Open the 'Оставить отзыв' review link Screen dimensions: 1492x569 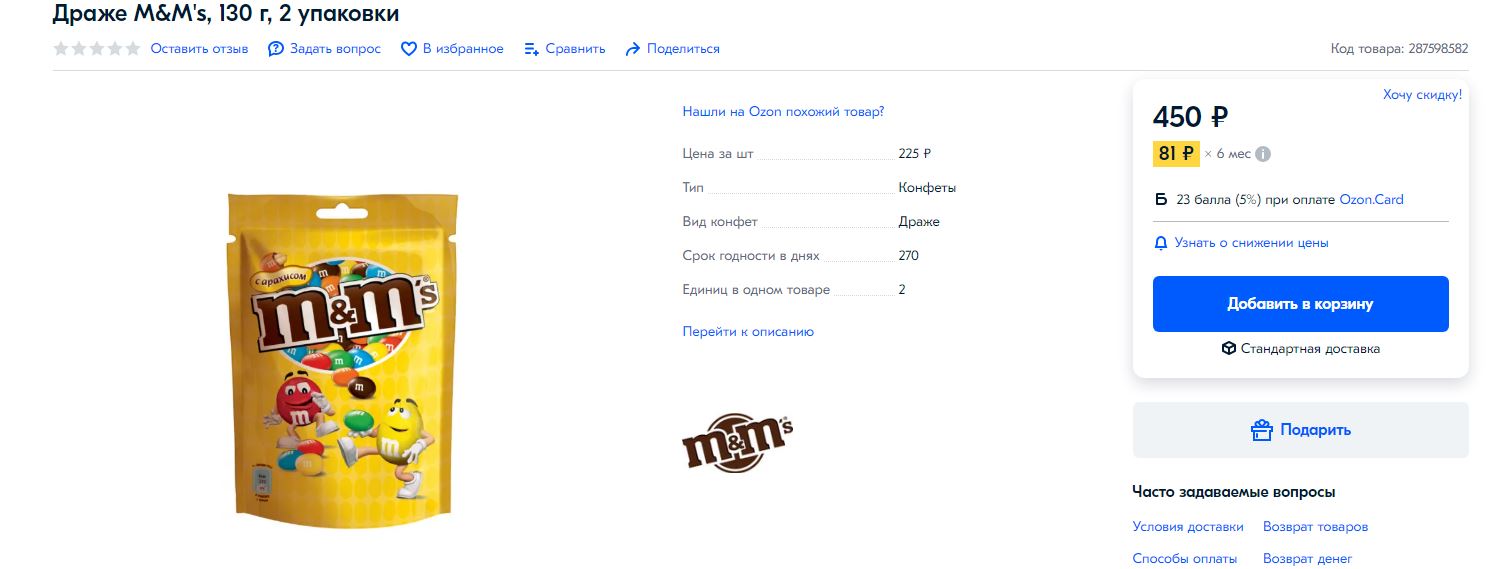199,48
